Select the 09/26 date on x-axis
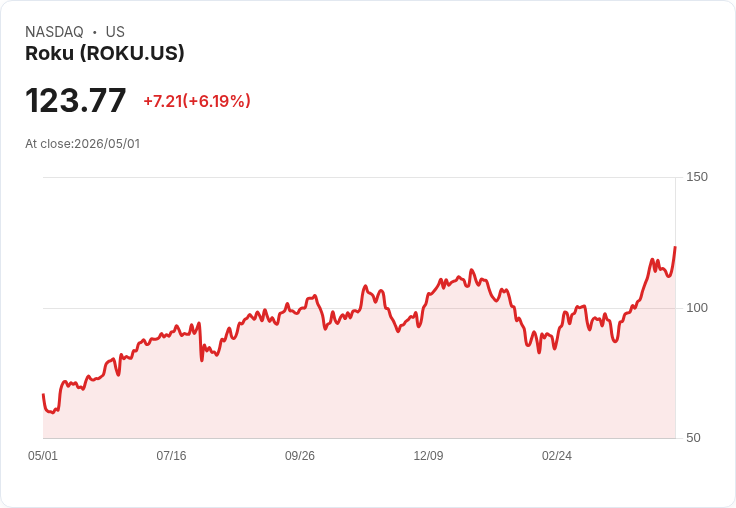The height and width of the screenshot is (508, 736). coord(300,456)
